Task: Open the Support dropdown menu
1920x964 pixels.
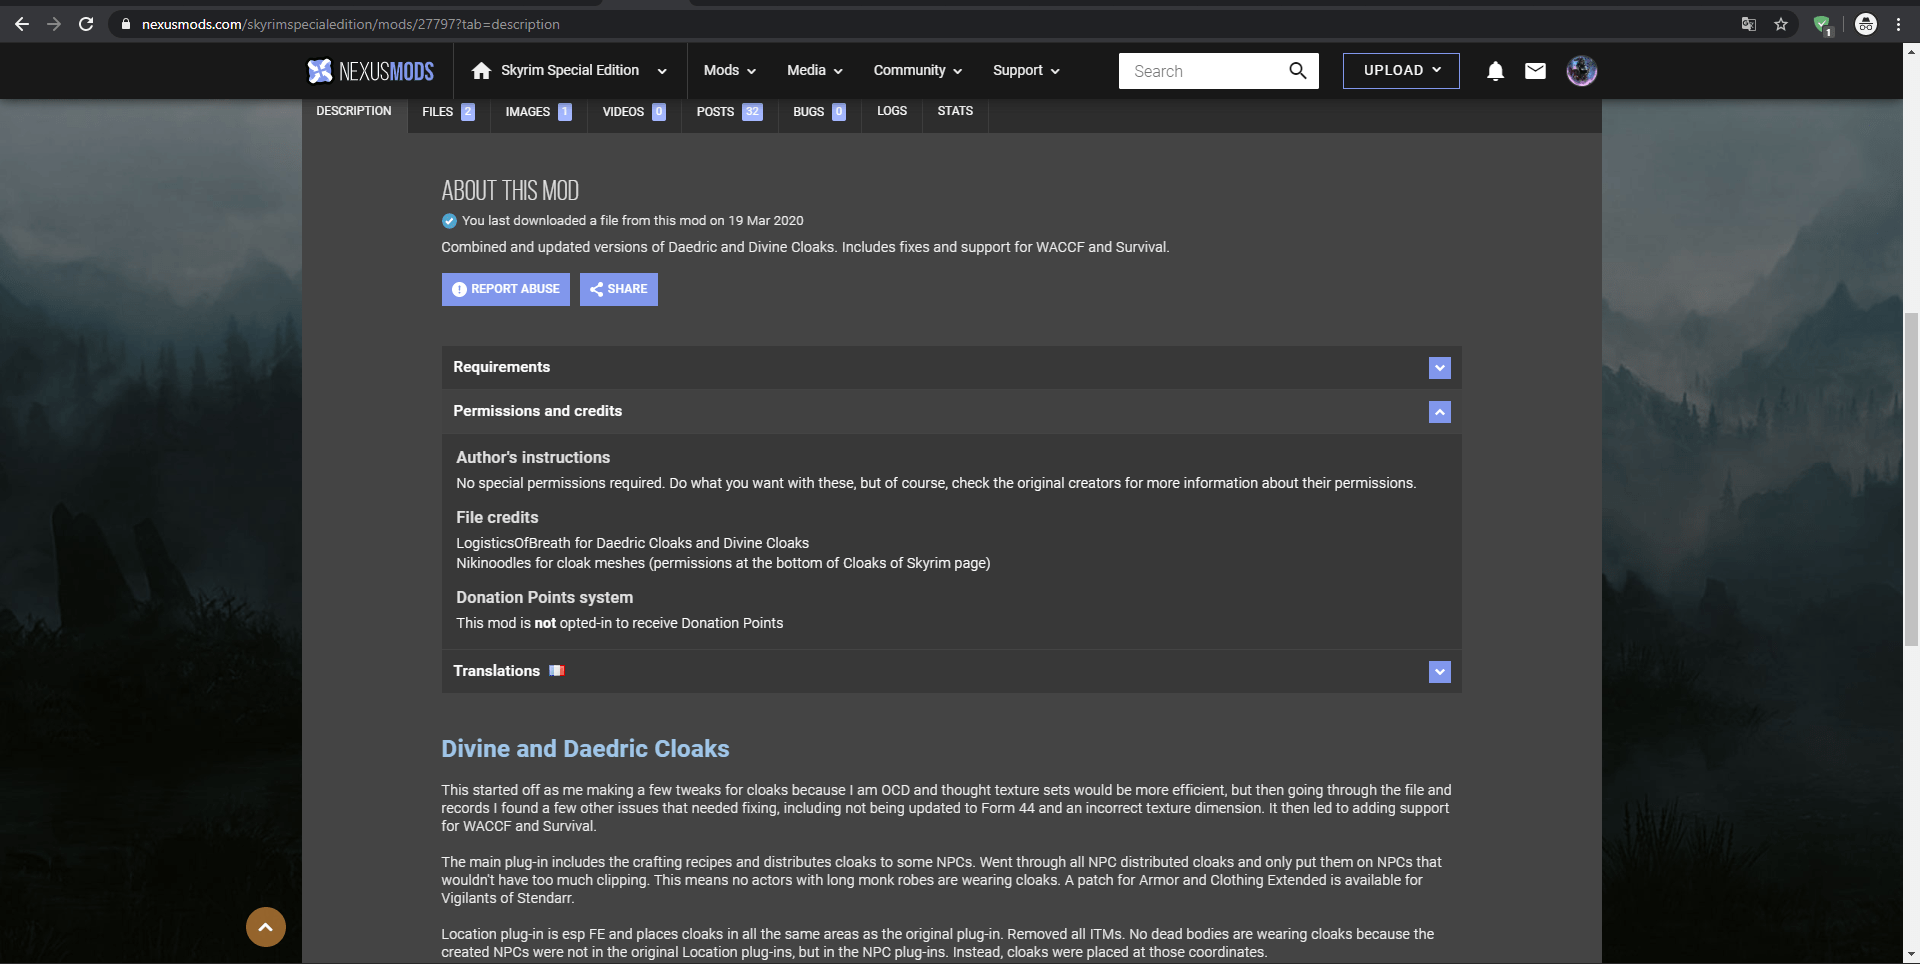Action: pyautogui.click(x=1026, y=71)
